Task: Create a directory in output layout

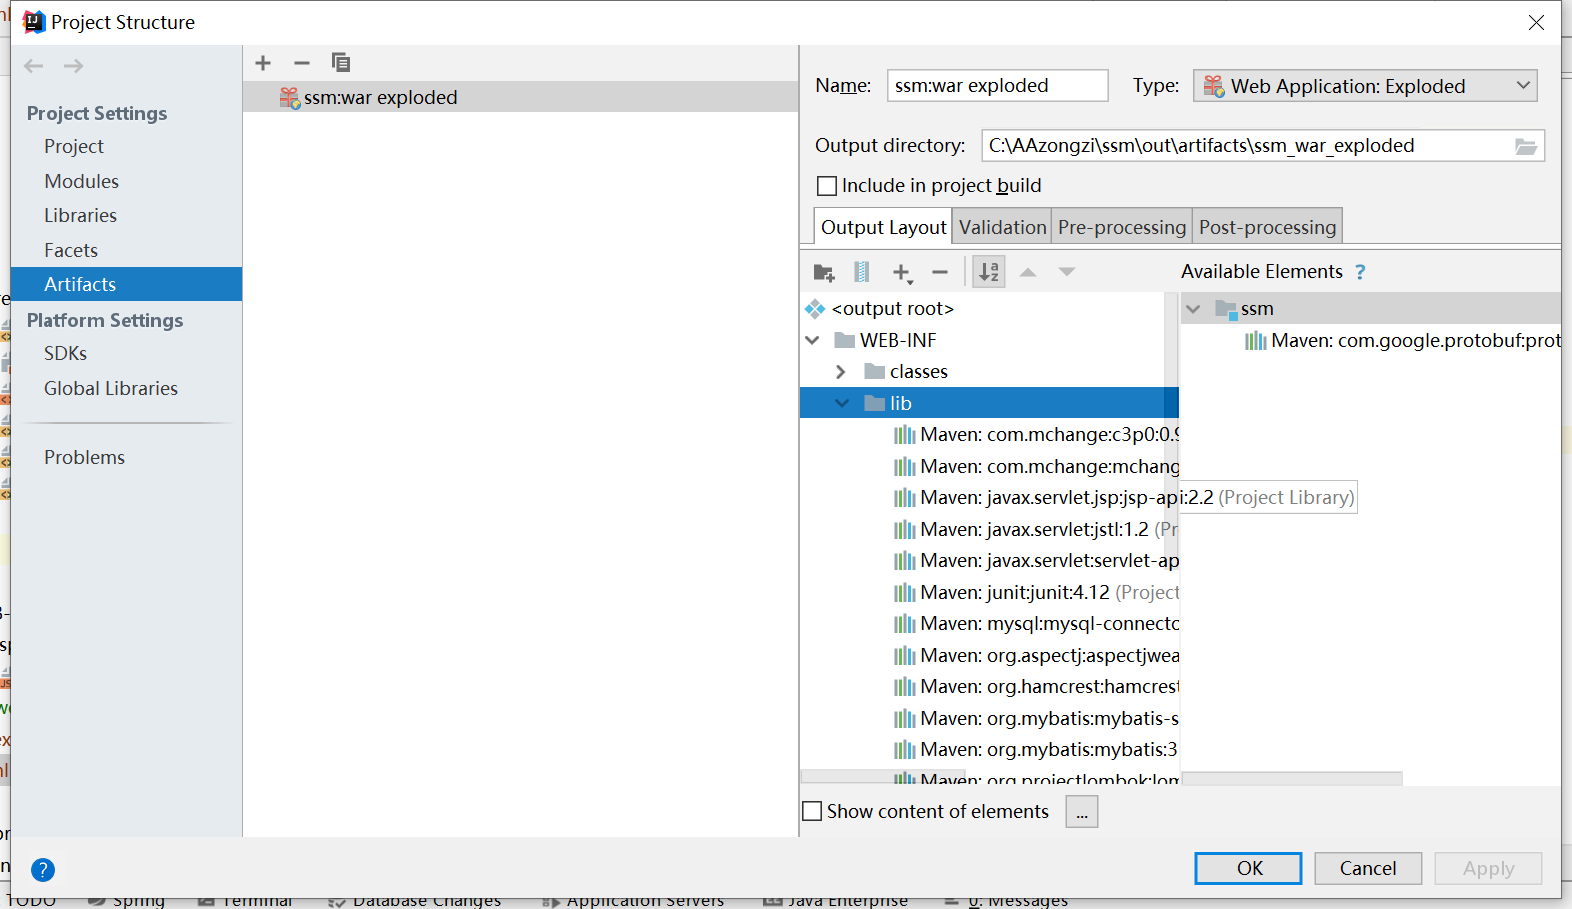Action: click(x=824, y=272)
